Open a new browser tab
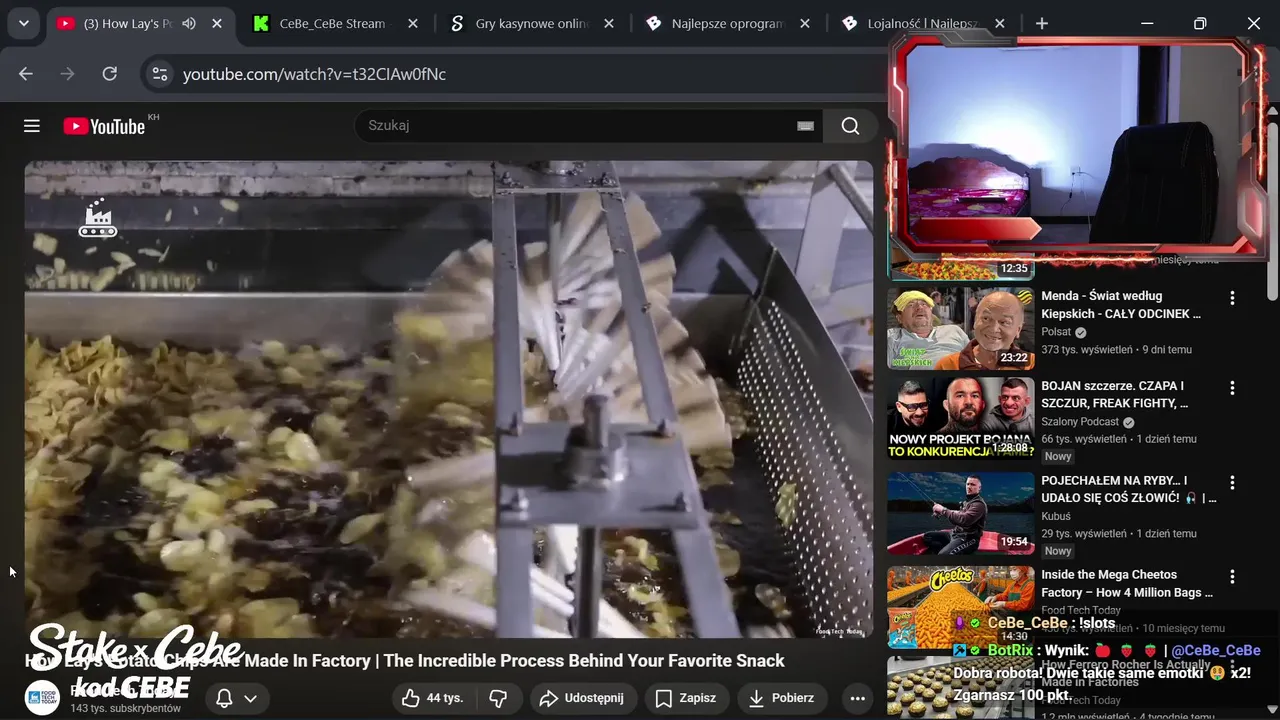The width and height of the screenshot is (1280, 720). [1042, 23]
